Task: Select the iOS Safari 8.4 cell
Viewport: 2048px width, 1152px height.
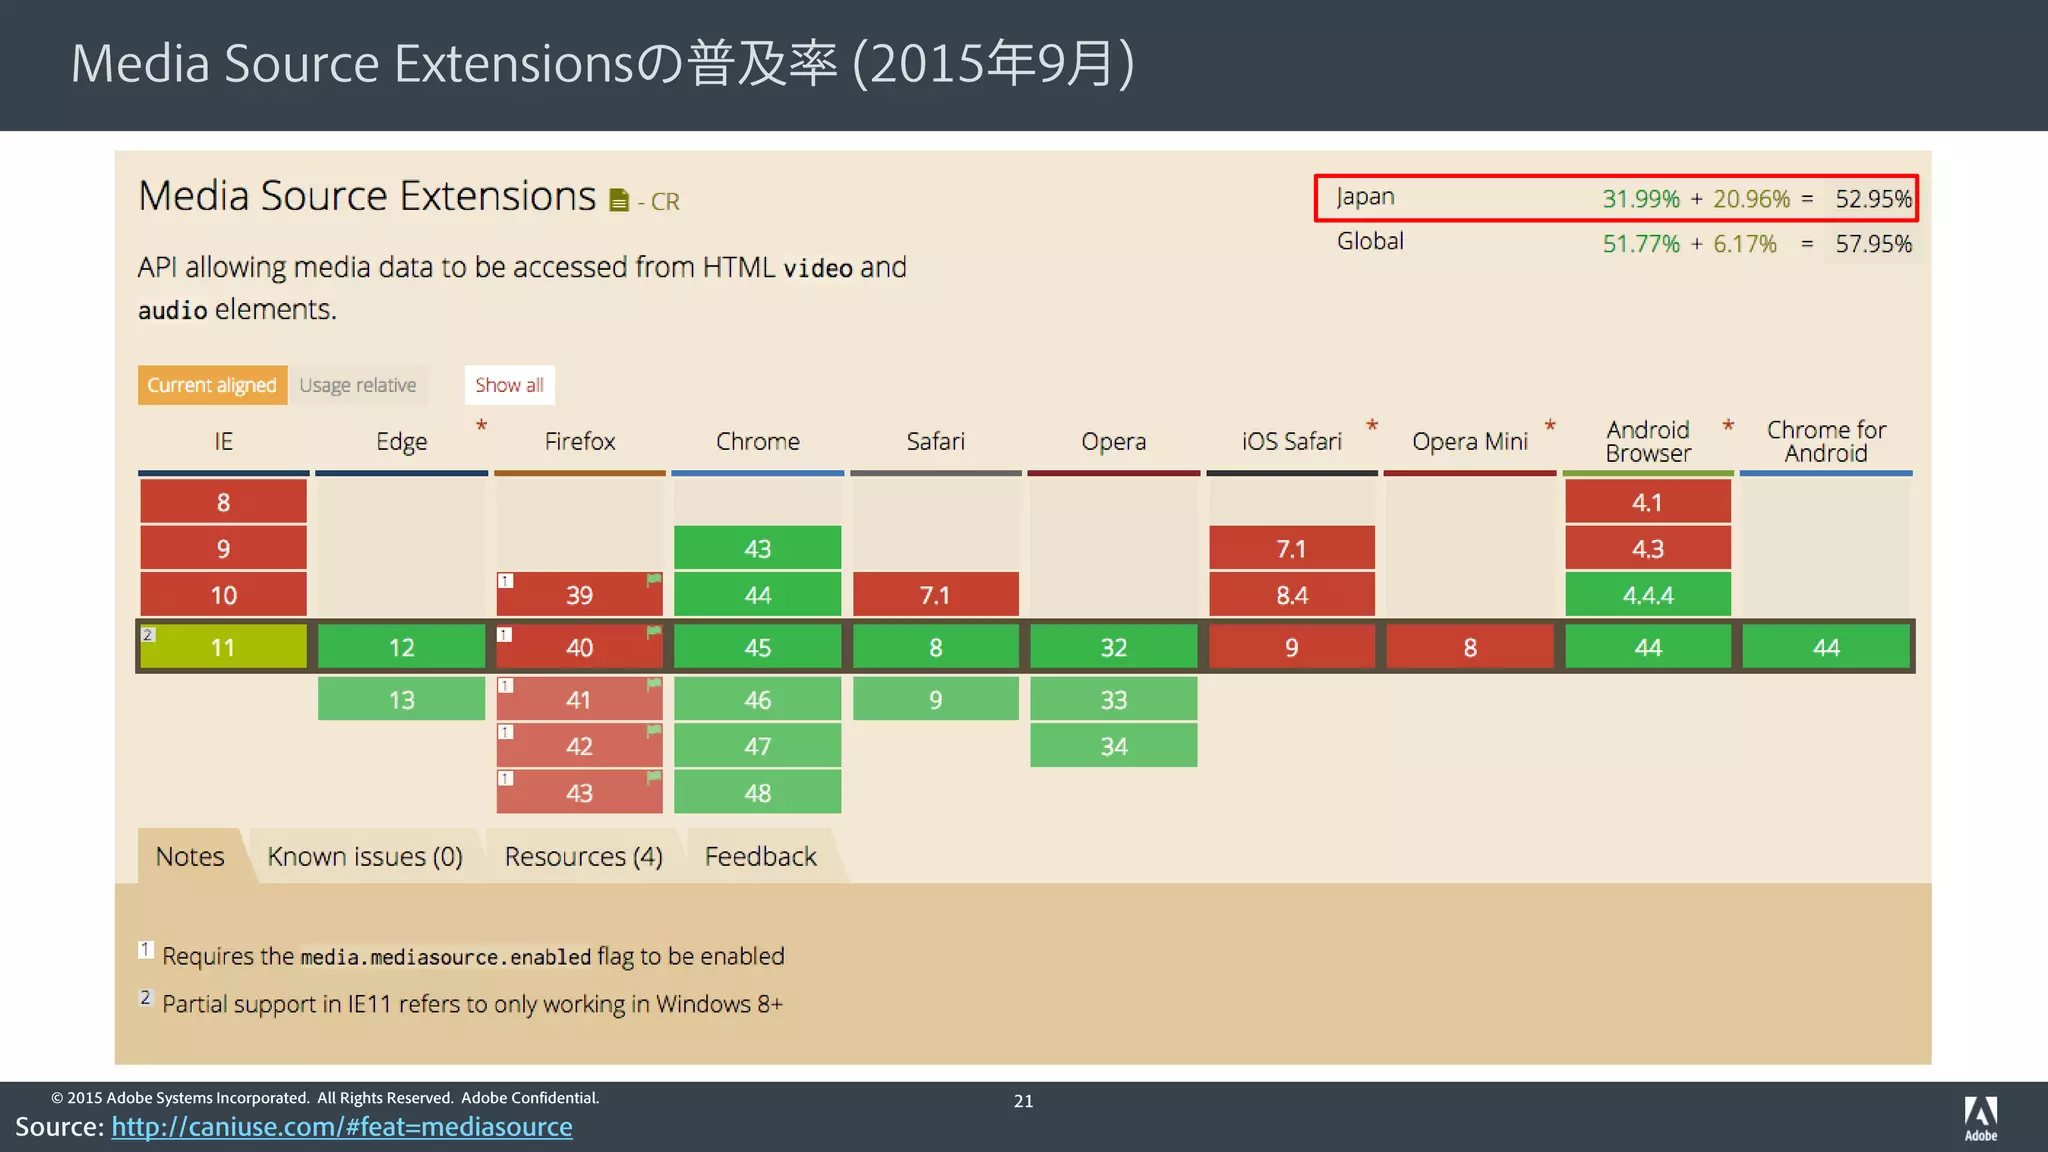Action: pyautogui.click(x=1291, y=595)
